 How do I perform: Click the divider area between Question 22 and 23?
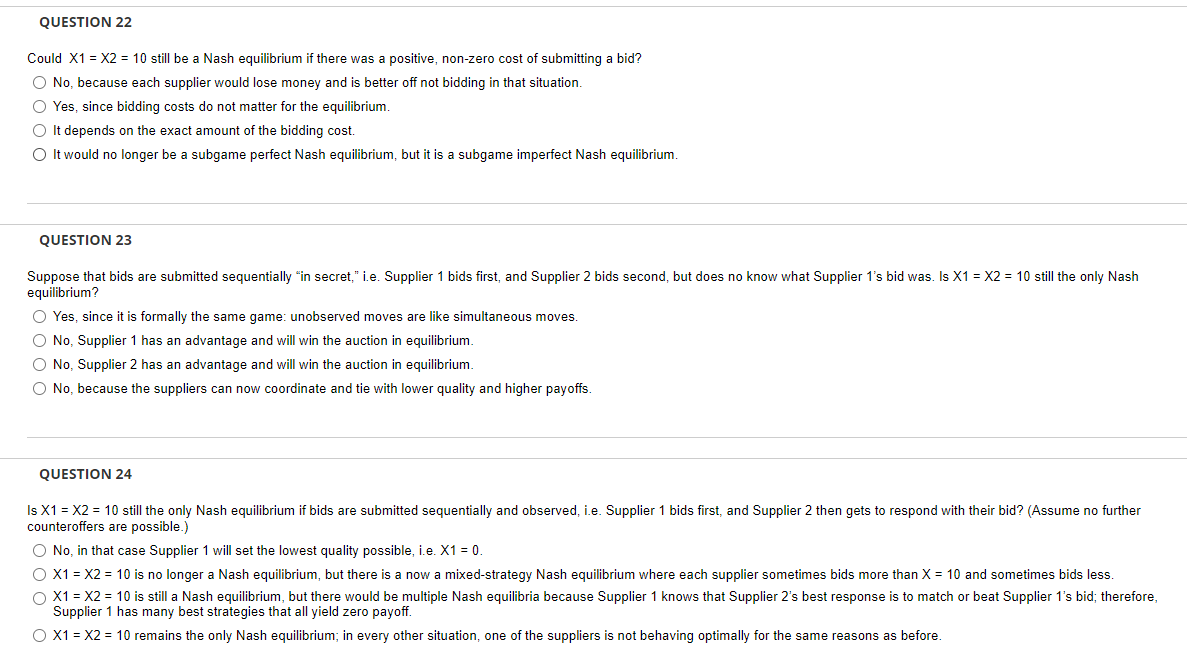tap(593, 212)
